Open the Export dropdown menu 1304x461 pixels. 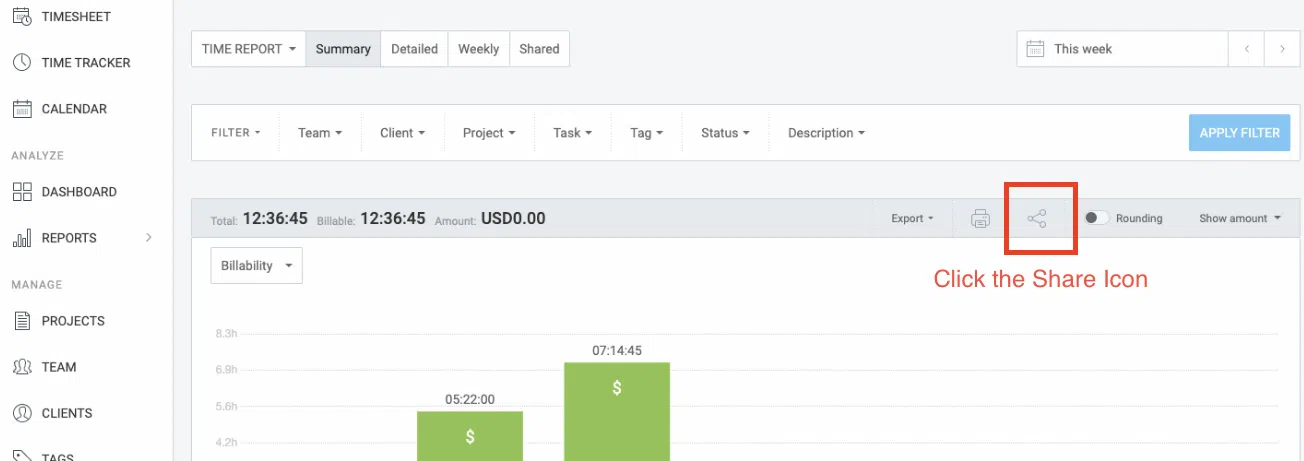coord(912,218)
